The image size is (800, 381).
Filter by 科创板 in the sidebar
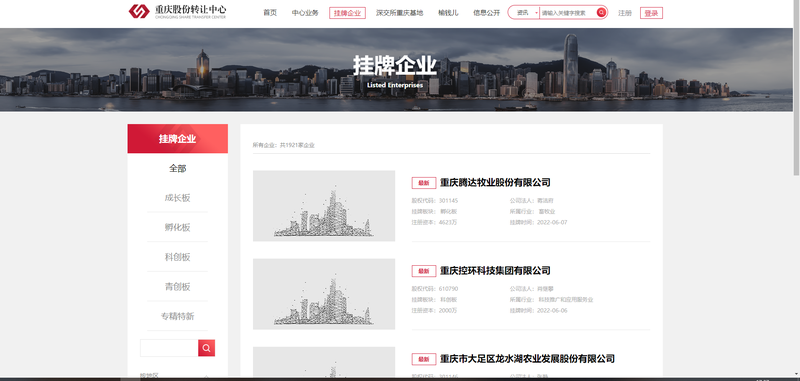coord(178,257)
